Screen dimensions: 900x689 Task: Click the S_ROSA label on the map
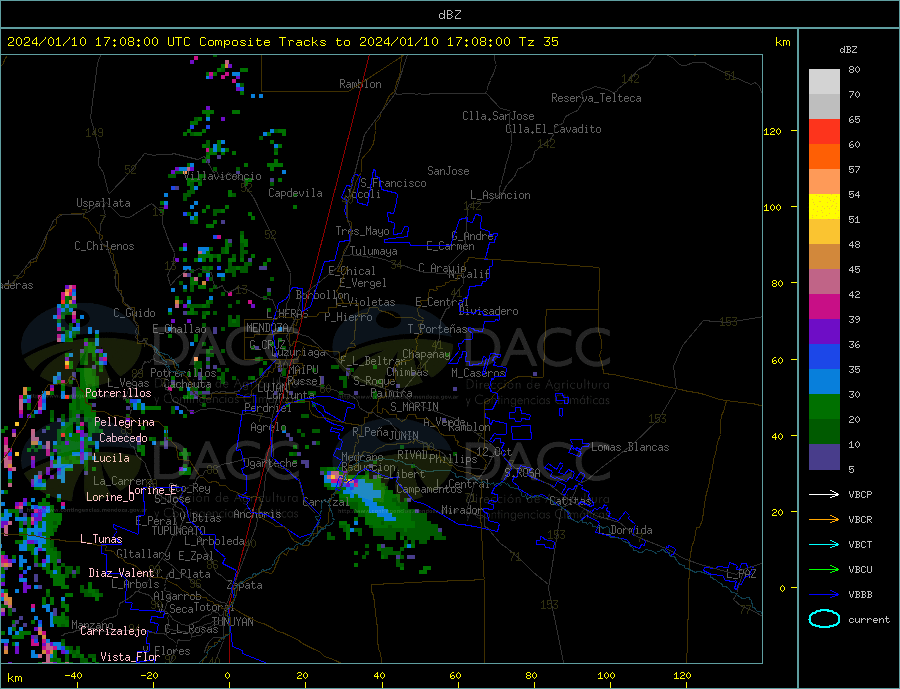pos(522,473)
